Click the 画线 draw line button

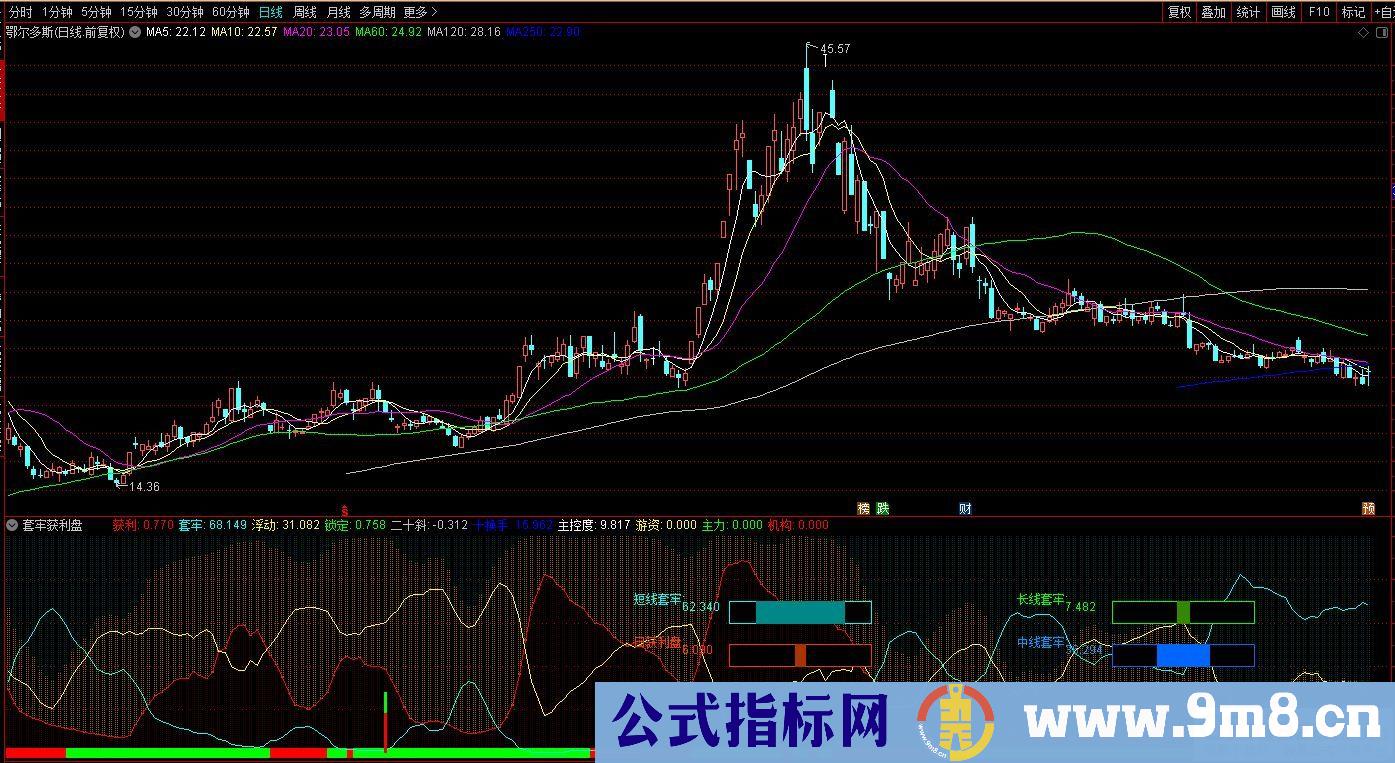(1283, 12)
